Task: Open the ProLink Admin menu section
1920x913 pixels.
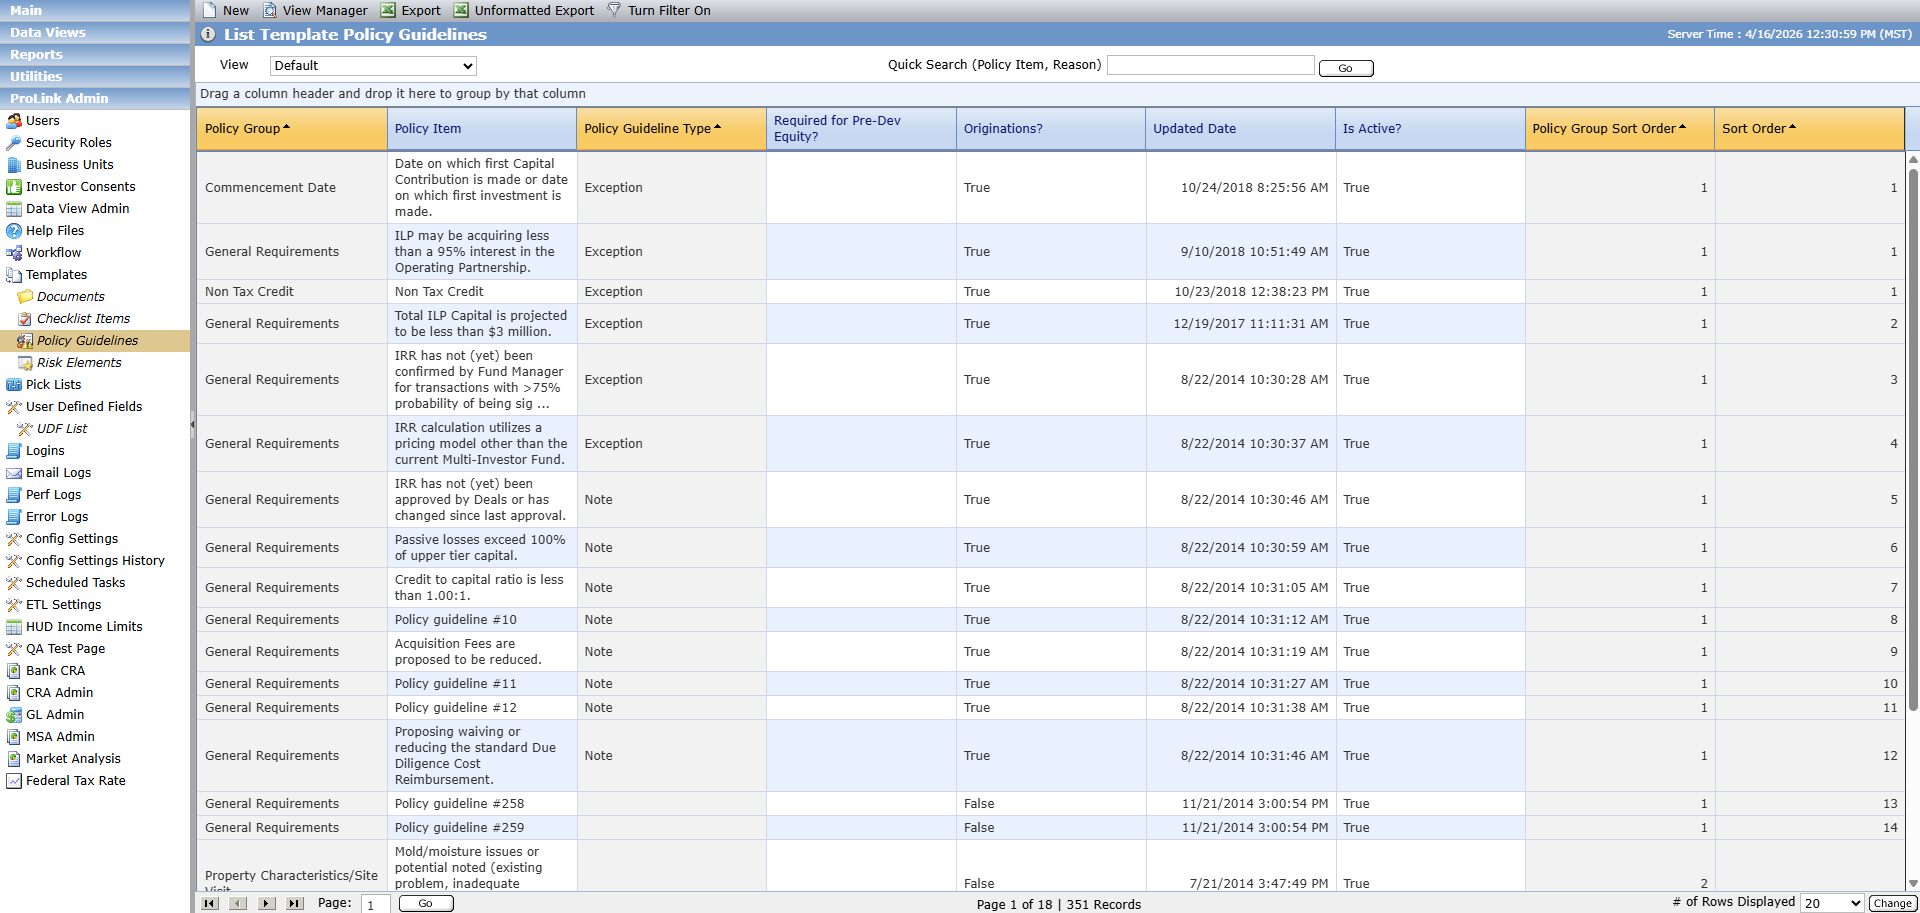Action: [95, 98]
